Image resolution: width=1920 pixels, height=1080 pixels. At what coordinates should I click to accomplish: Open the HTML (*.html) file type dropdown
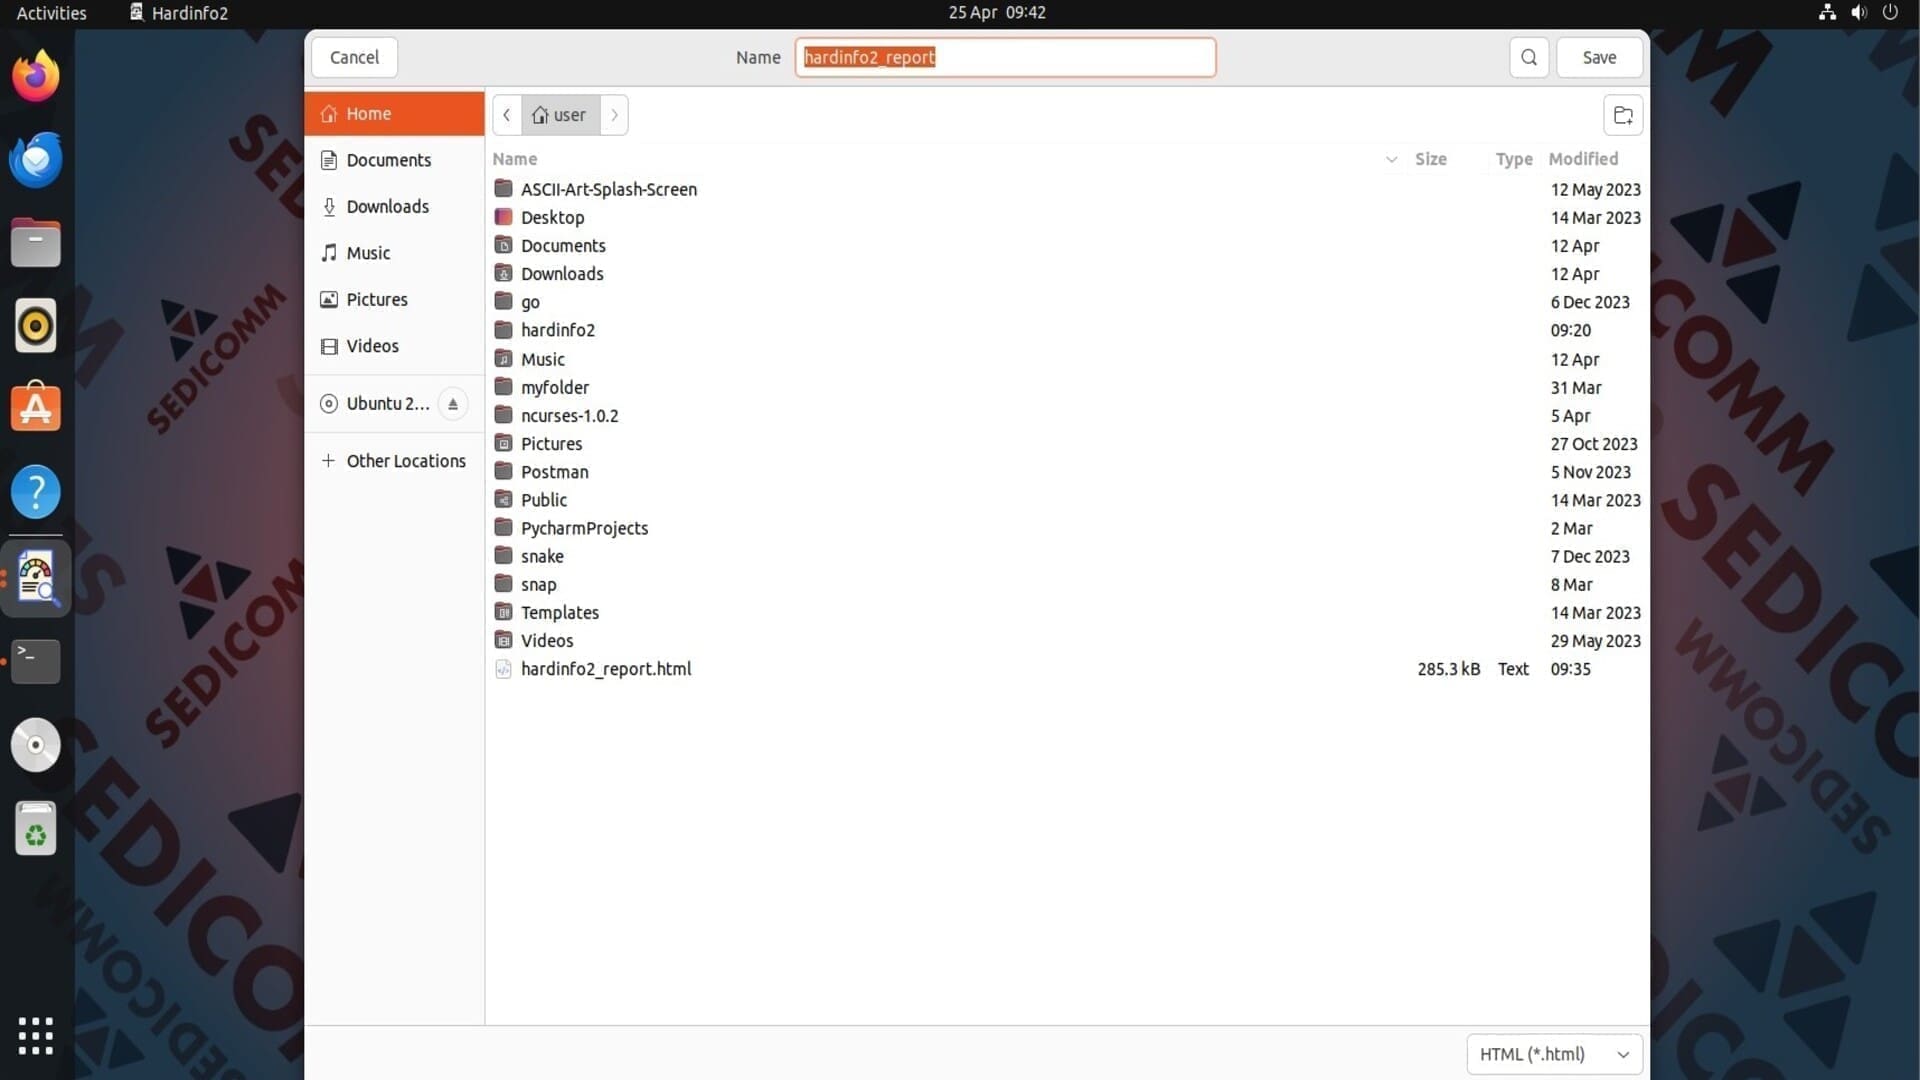point(1553,1054)
